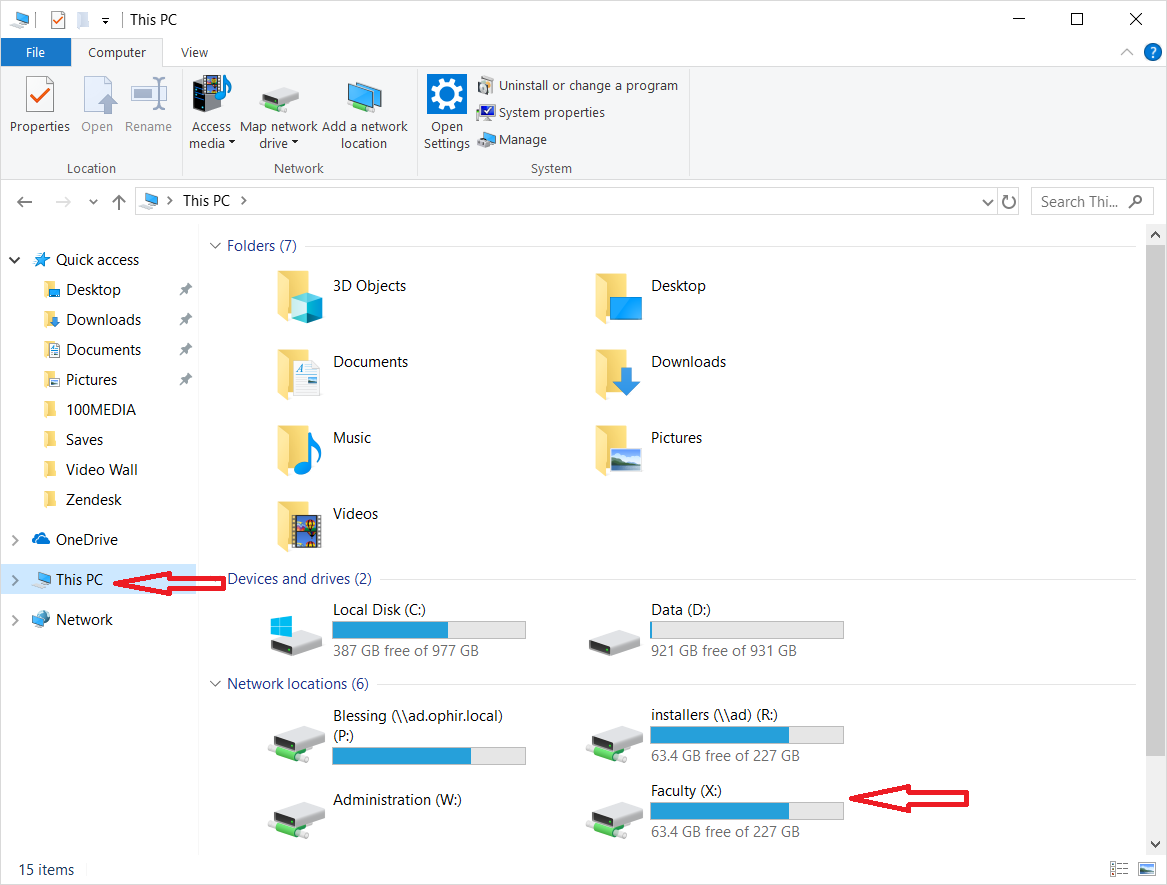1167x885 pixels.
Task: Switch to large icons view in status bar
Action: [x=1146, y=869]
